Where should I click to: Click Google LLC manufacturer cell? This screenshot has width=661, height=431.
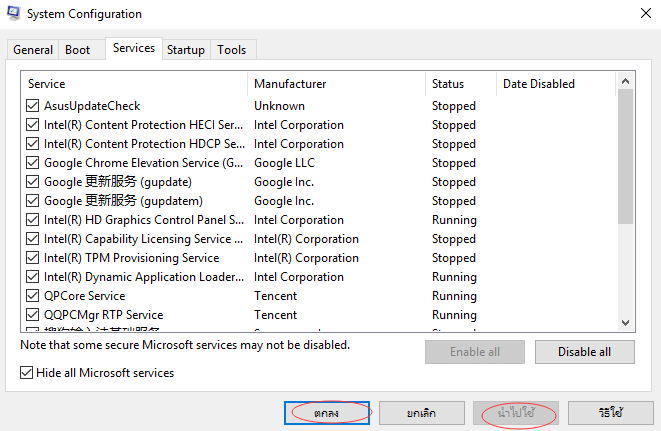tap(284, 163)
